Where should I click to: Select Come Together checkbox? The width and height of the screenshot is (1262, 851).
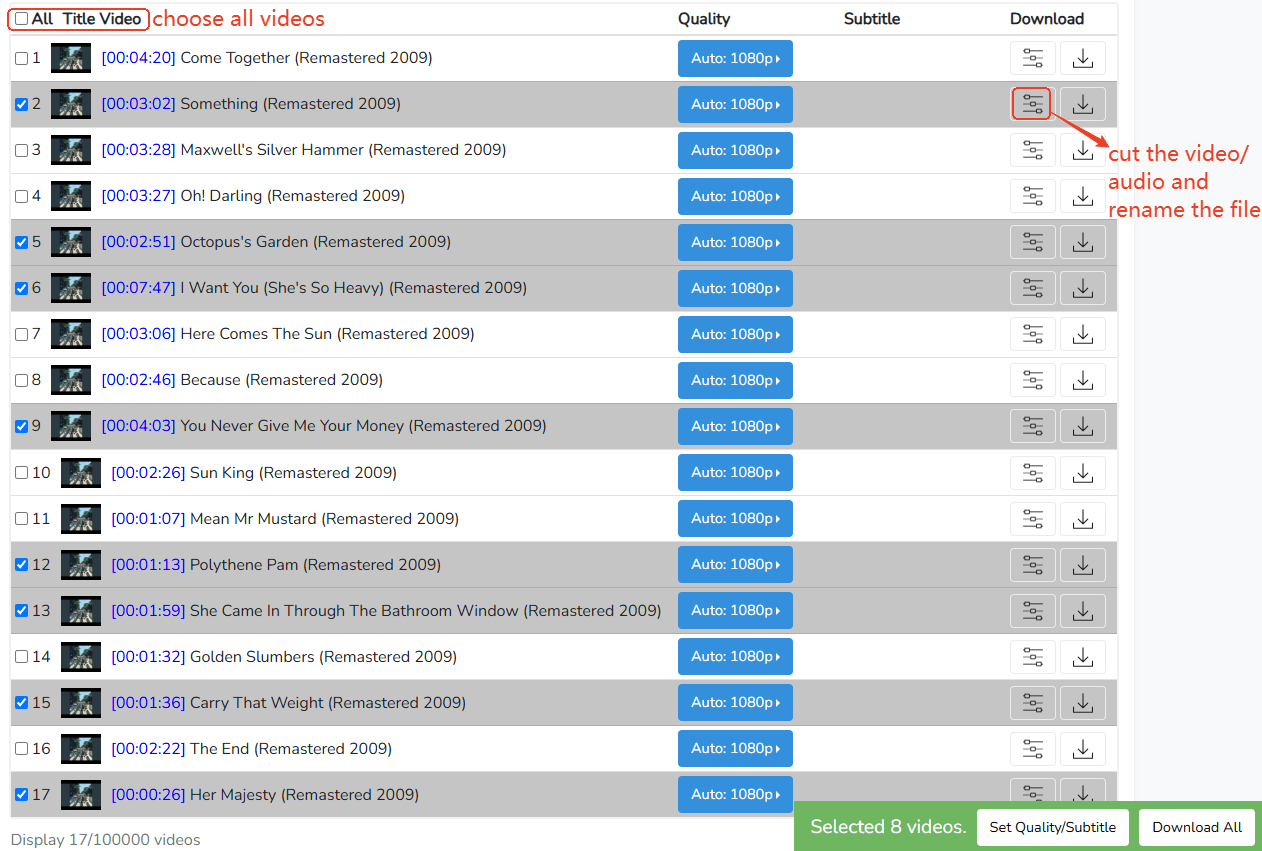(x=22, y=59)
